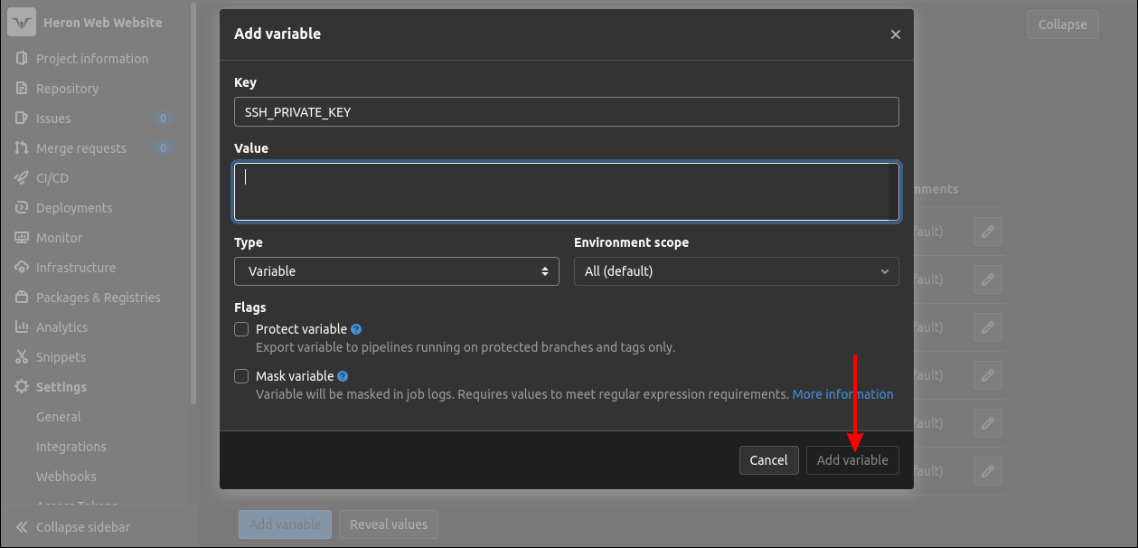
Task: Open the More information link
Action: pyautogui.click(x=843, y=394)
